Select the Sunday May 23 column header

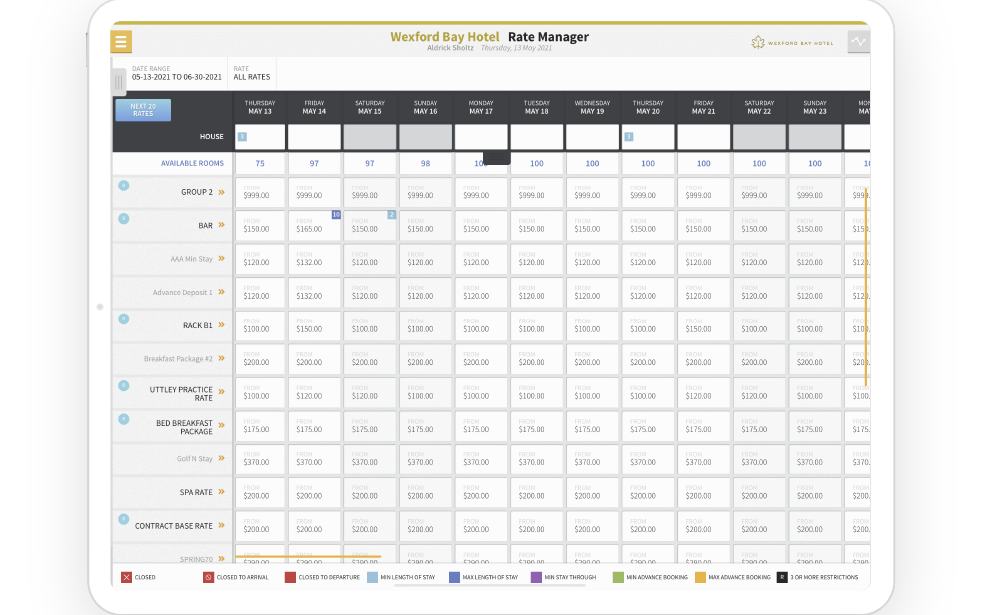815,107
